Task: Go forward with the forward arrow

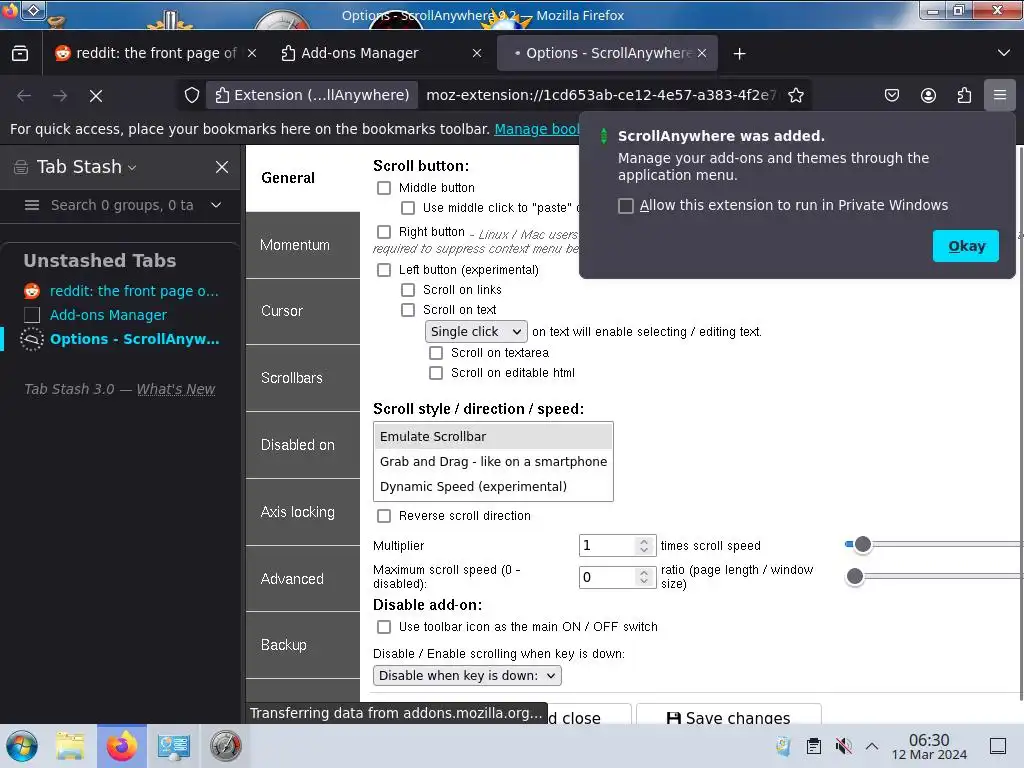Action: pyautogui.click(x=60, y=96)
